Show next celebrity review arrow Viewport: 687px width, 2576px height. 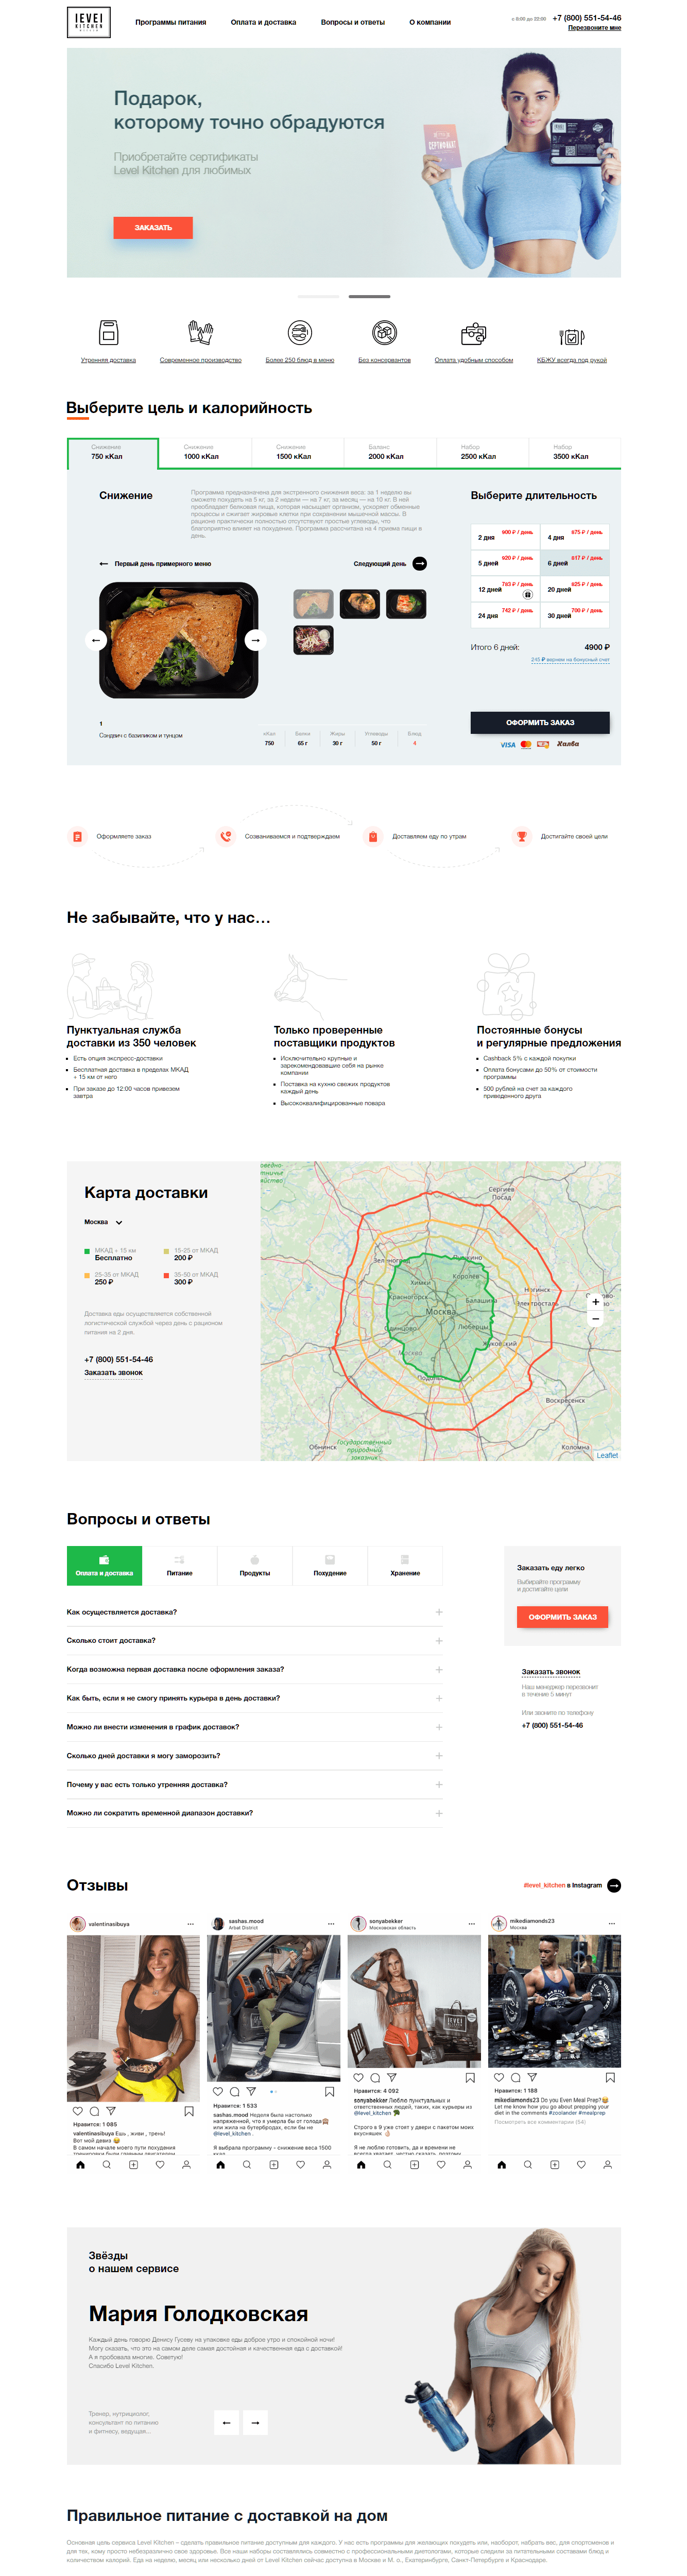point(255,2422)
